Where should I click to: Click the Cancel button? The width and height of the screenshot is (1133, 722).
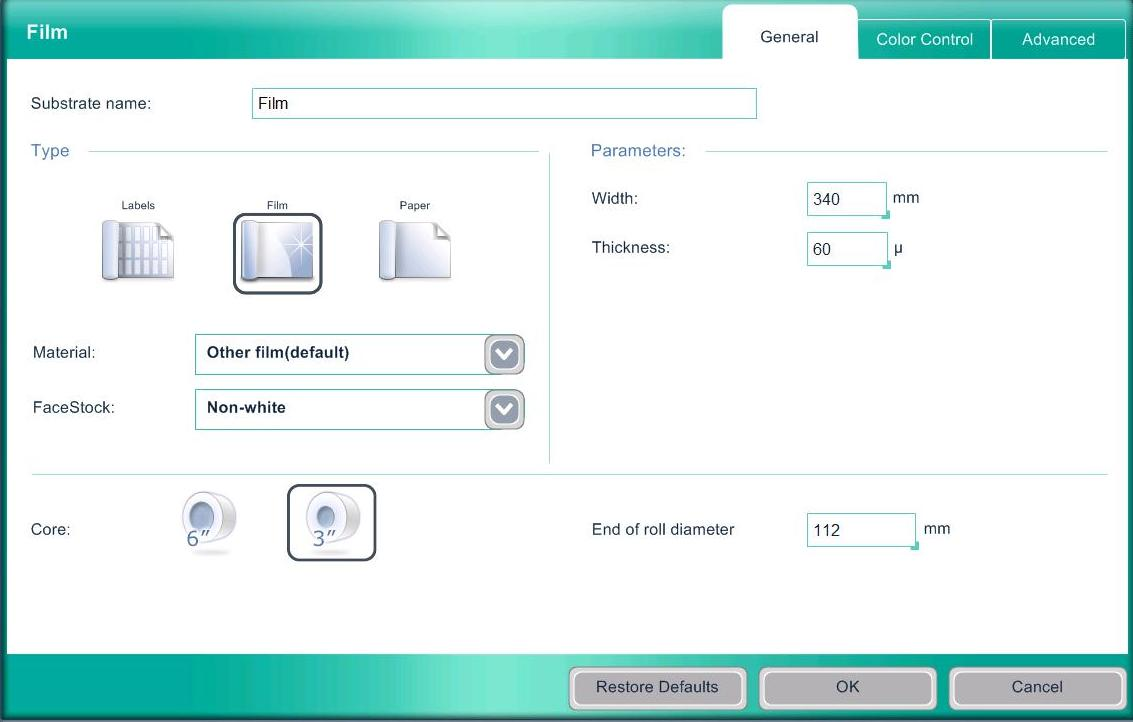[1037, 687]
